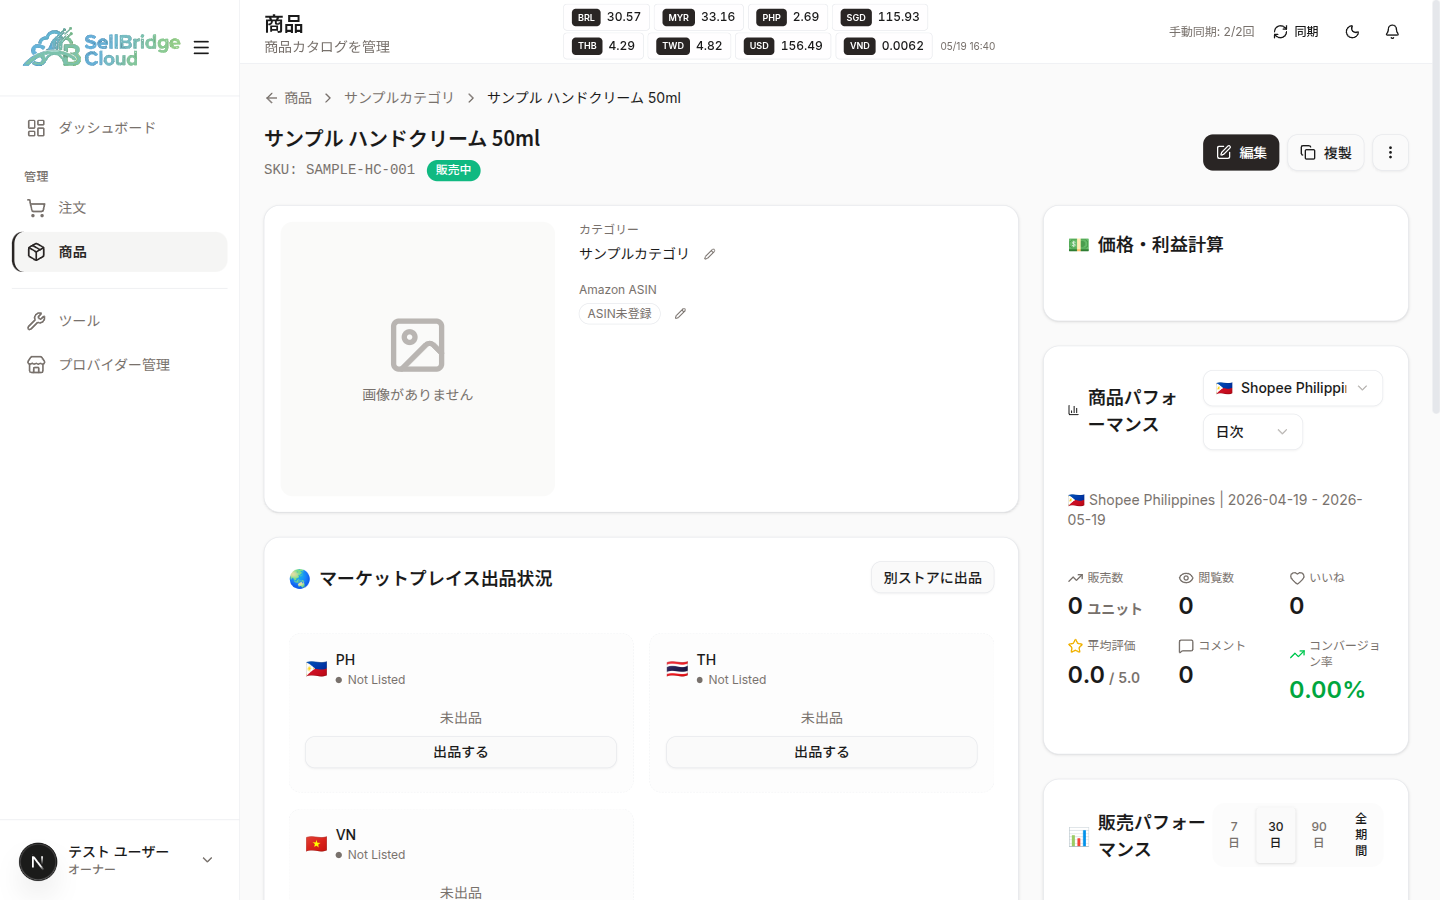Select the 7日 range tab
1440x900 pixels.
[1234, 834]
